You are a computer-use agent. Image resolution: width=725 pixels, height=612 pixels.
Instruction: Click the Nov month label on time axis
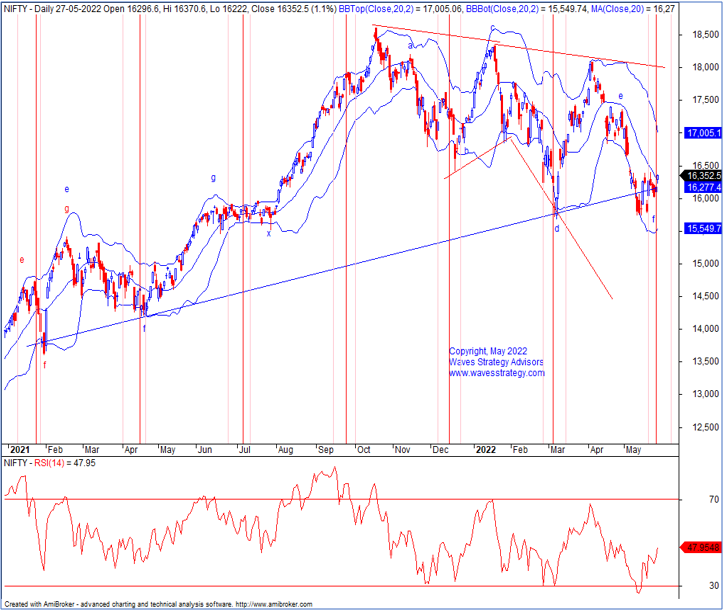(x=403, y=450)
